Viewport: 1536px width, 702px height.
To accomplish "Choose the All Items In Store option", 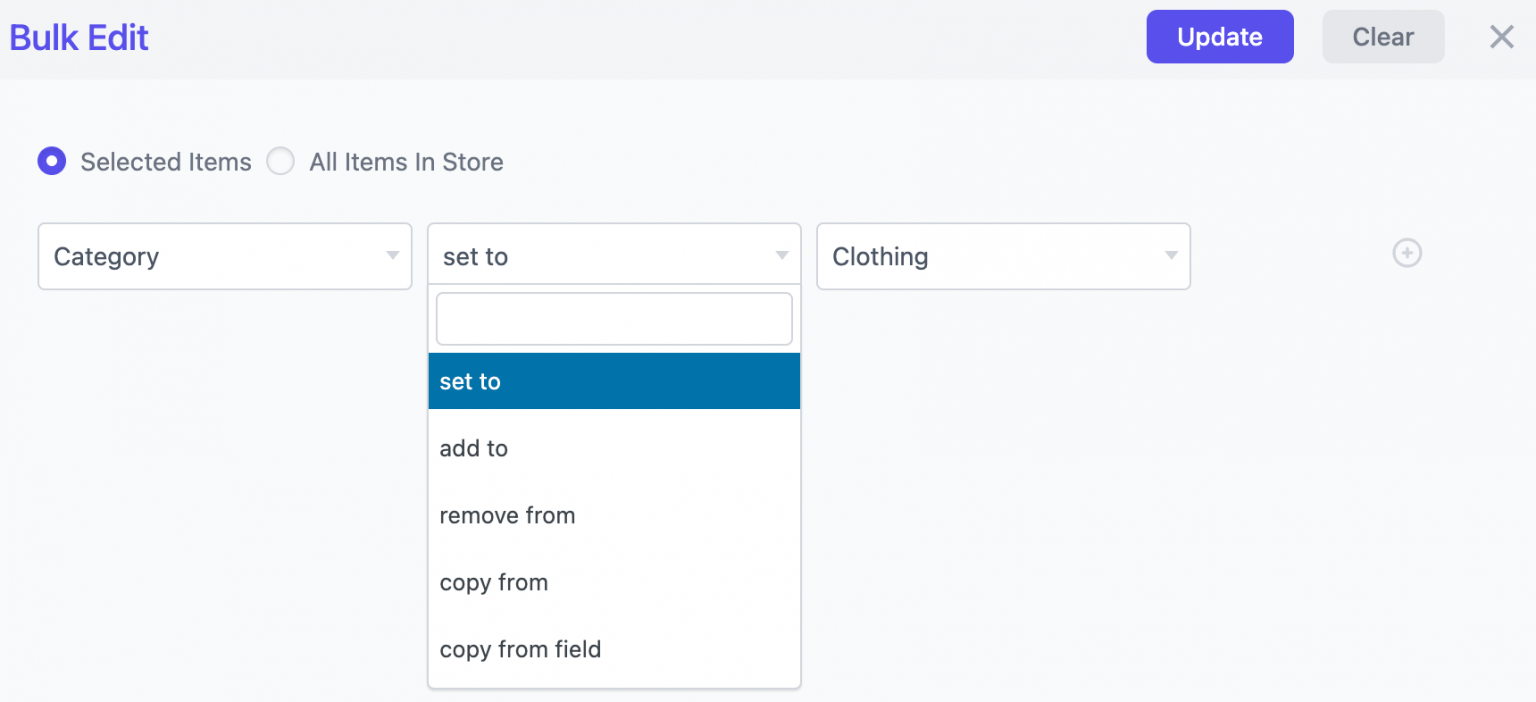I will pos(280,161).
